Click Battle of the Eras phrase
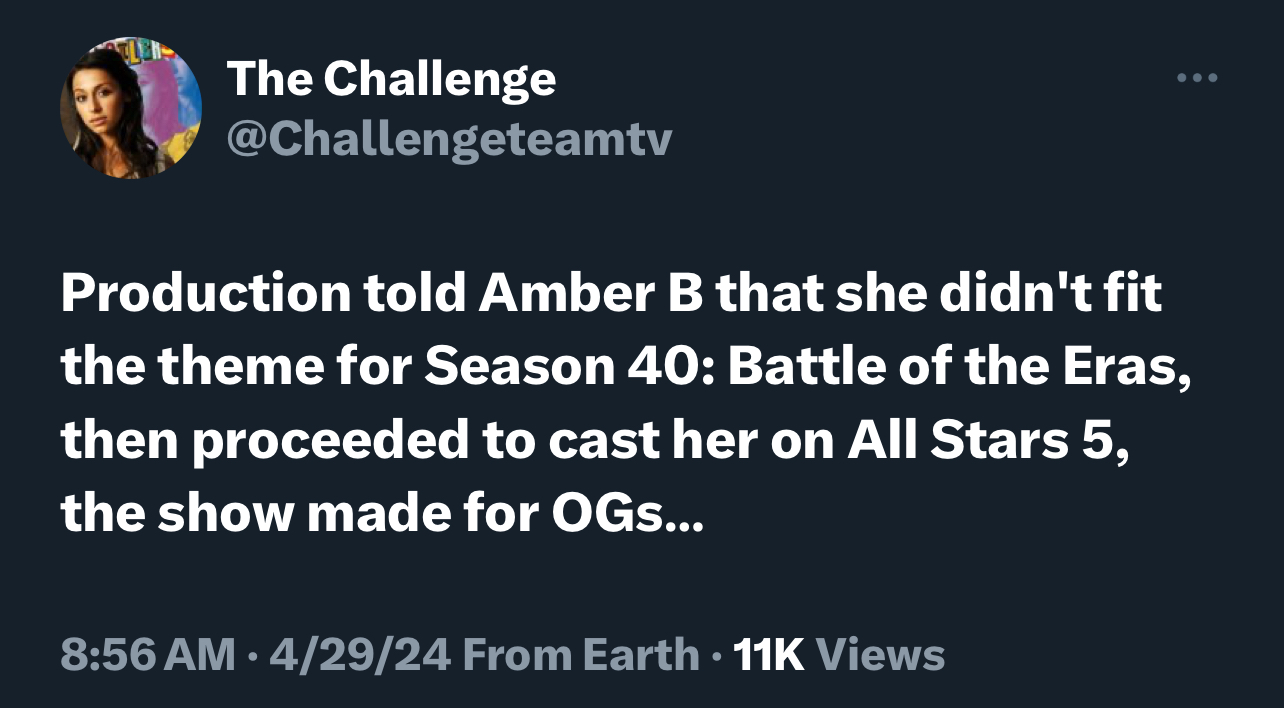This screenshot has width=1284, height=708. pos(958,368)
